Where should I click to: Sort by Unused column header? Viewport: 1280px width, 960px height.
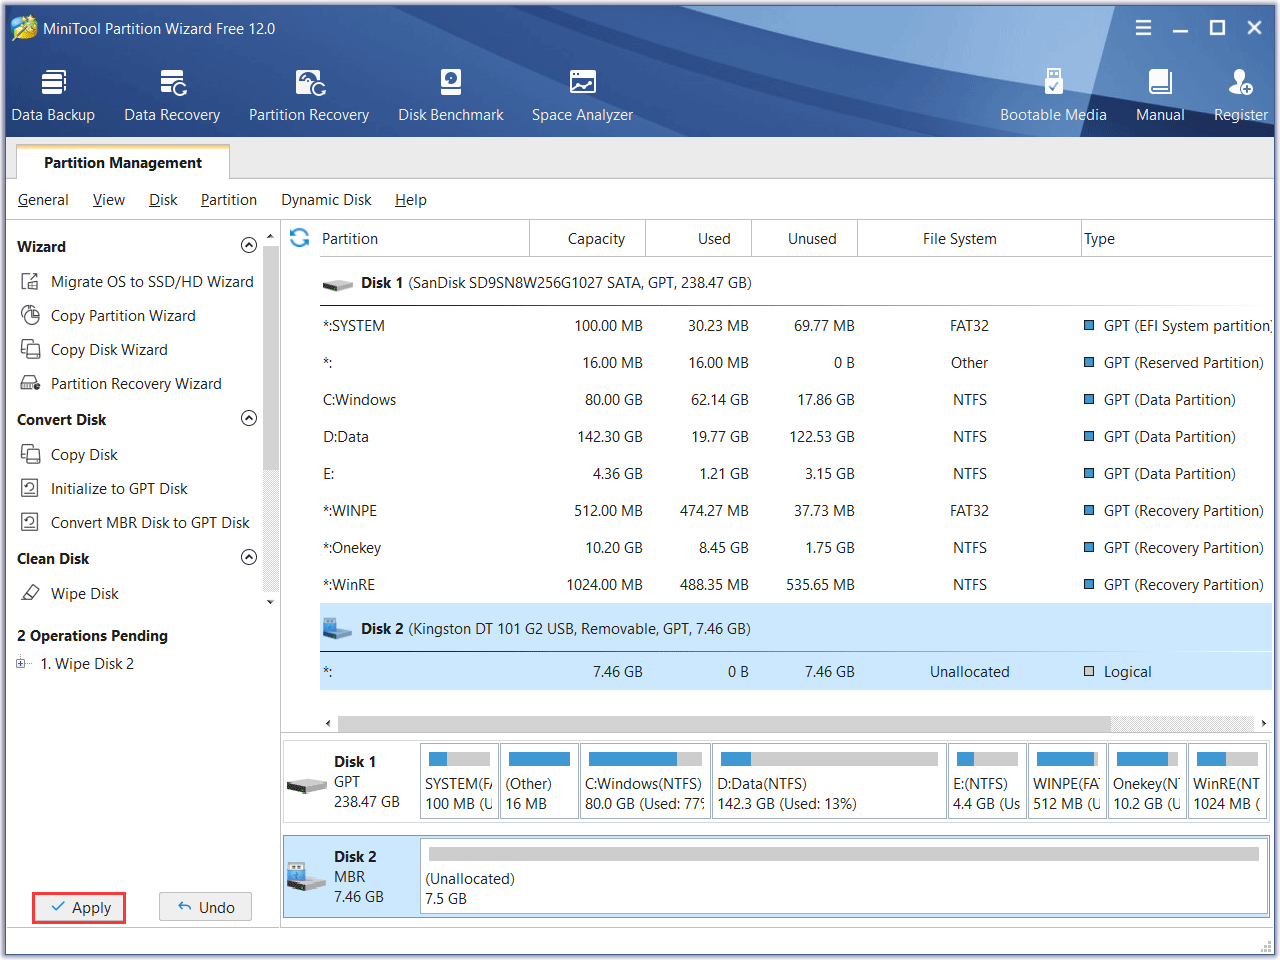pos(805,239)
